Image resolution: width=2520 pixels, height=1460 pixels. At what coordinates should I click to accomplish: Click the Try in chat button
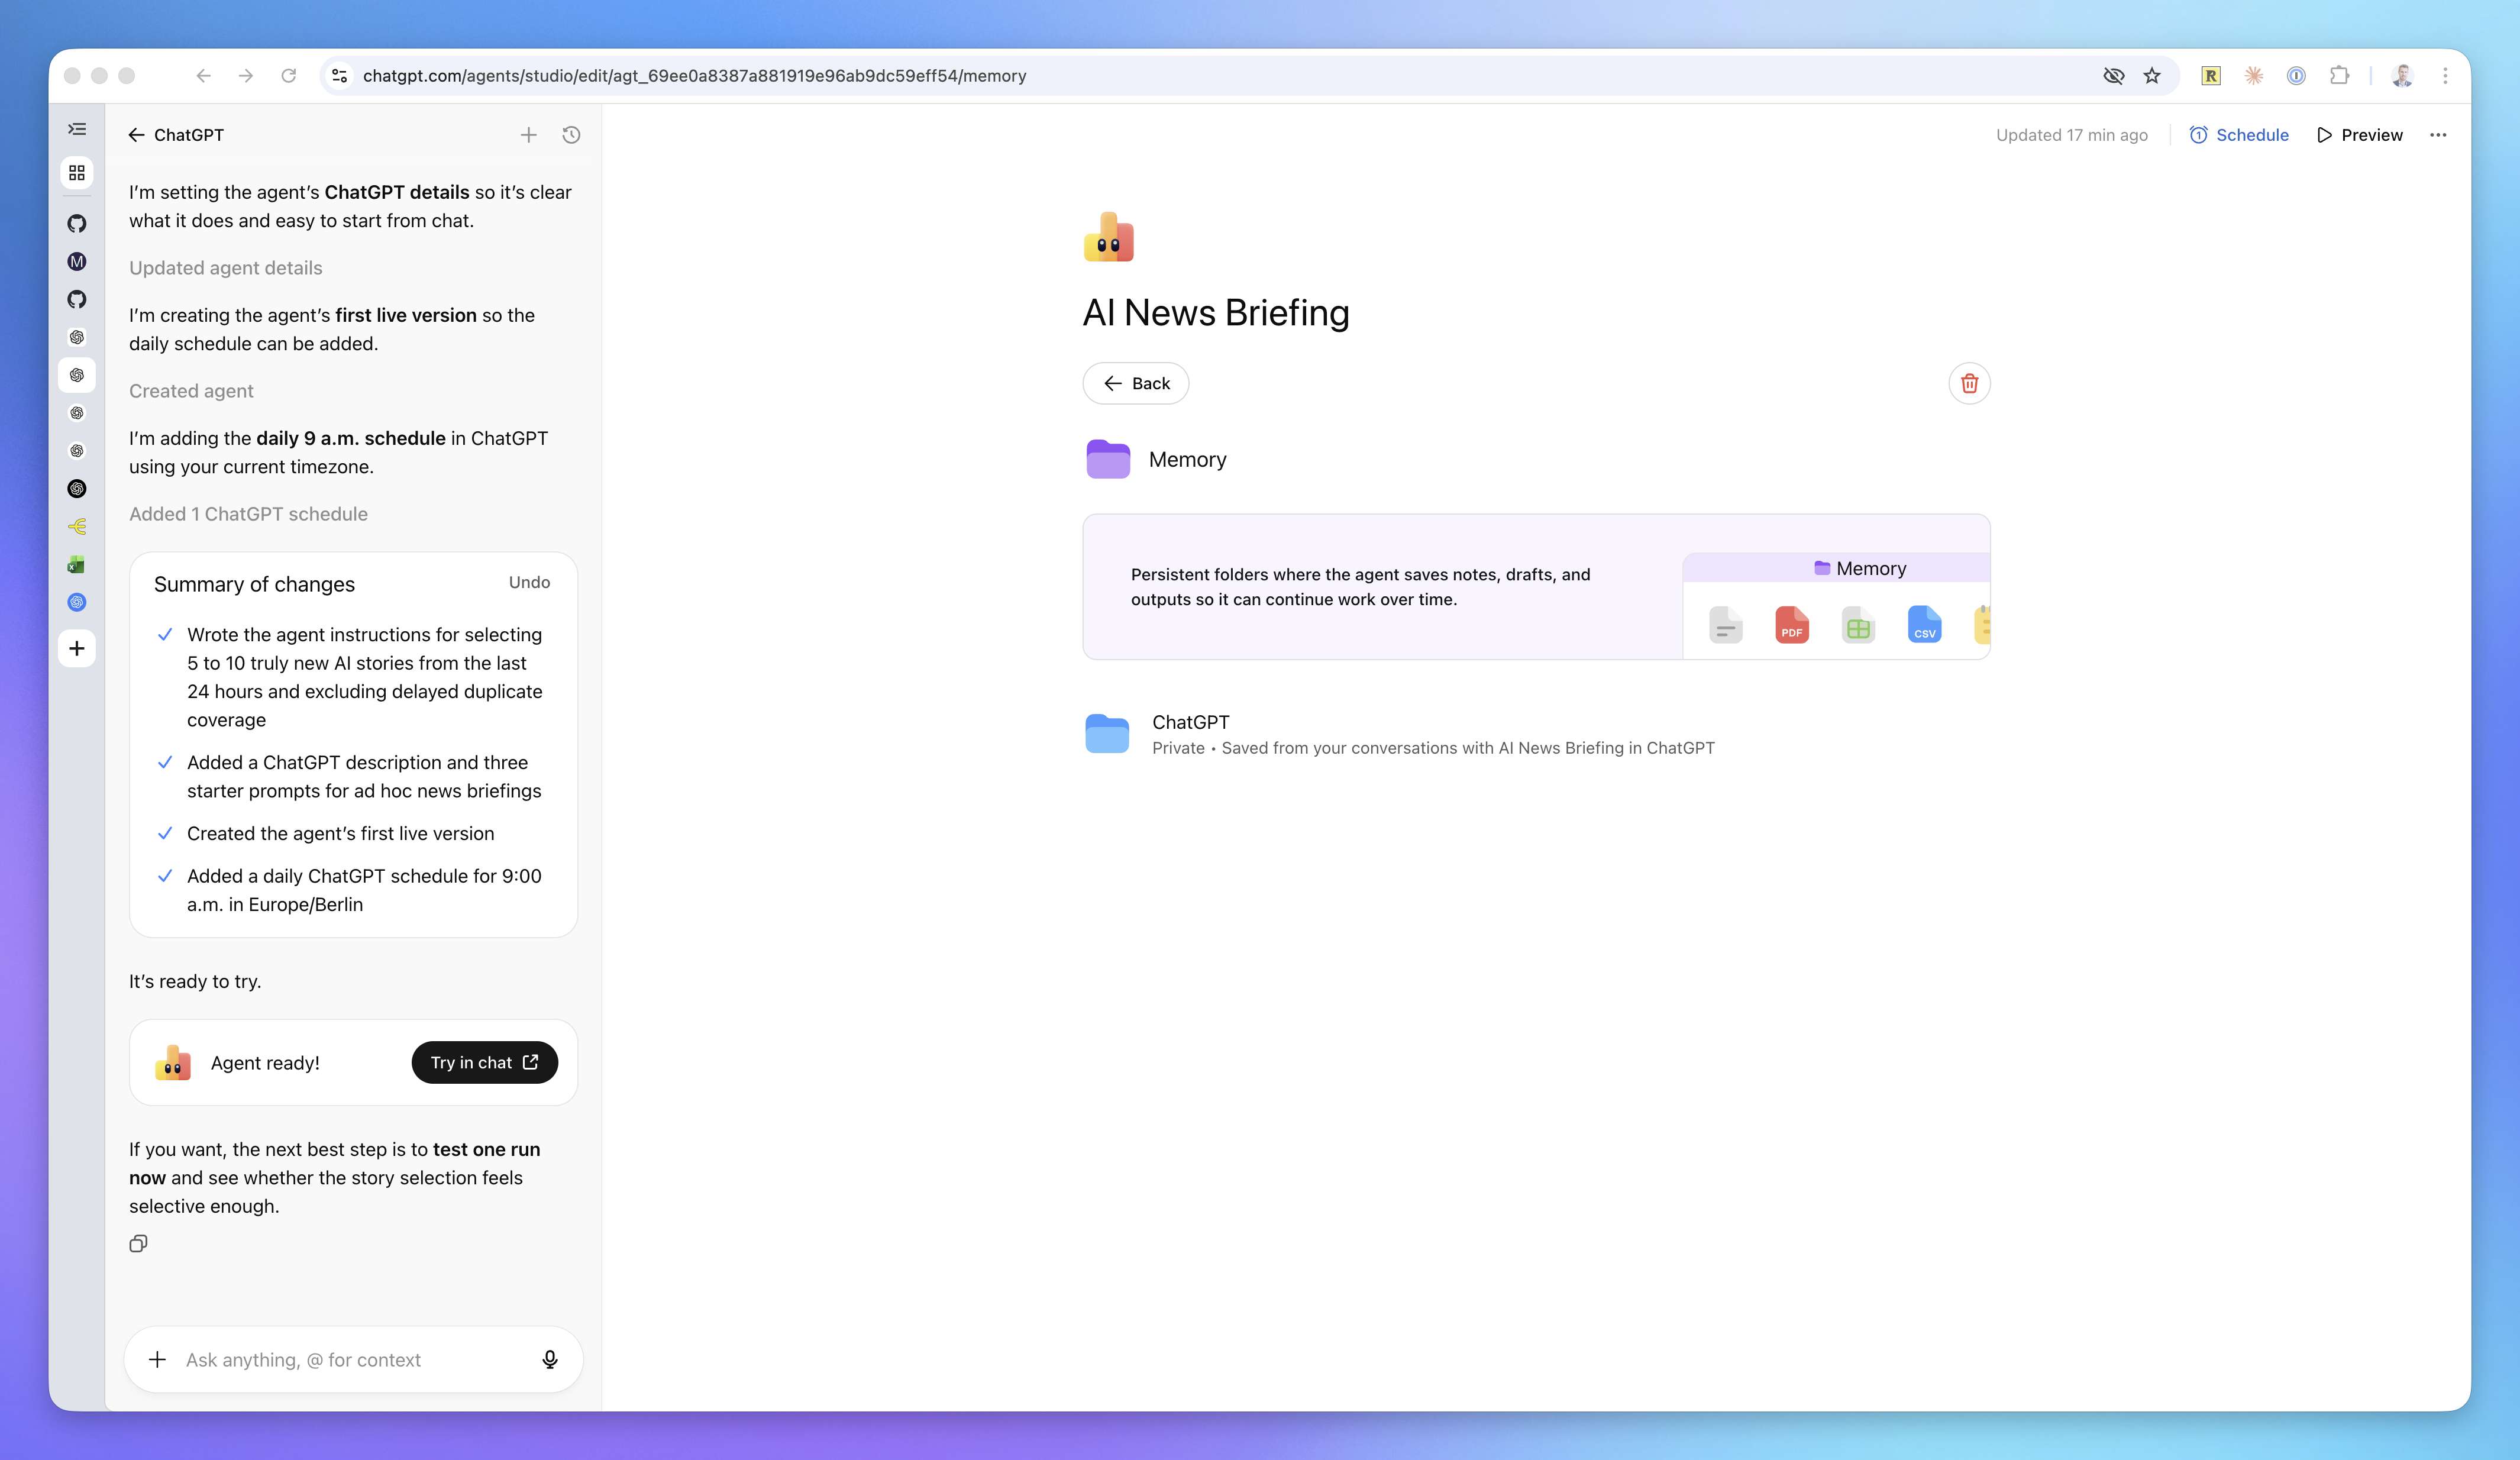coord(485,1062)
